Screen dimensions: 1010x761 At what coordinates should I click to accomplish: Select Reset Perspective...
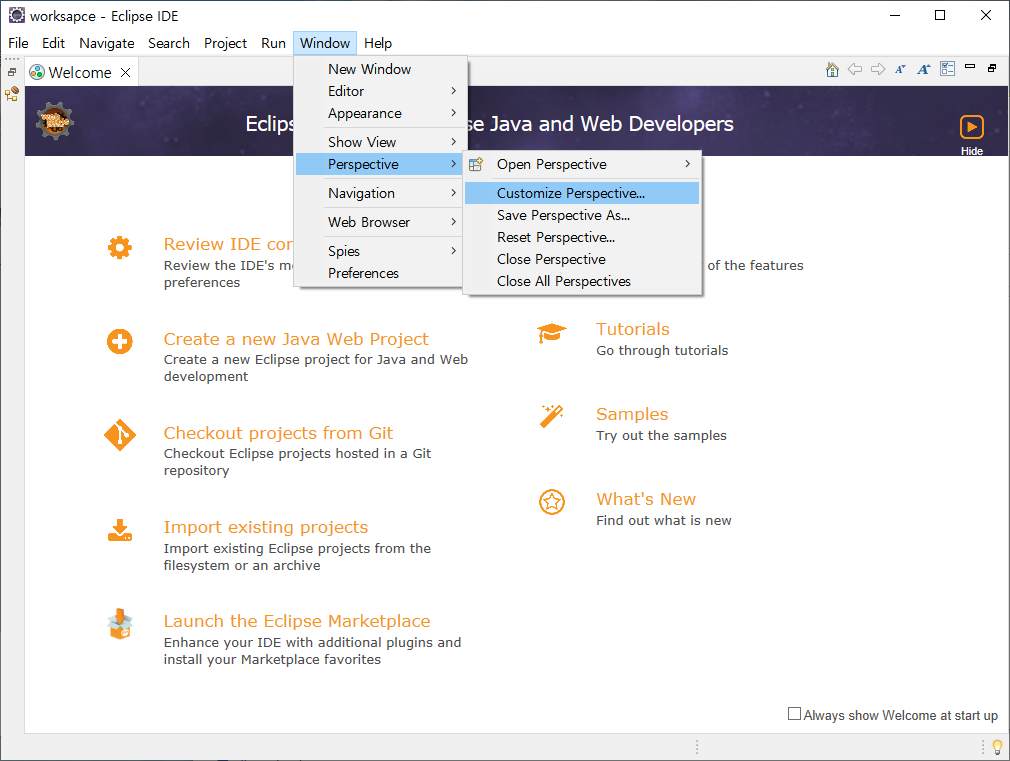point(582,237)
